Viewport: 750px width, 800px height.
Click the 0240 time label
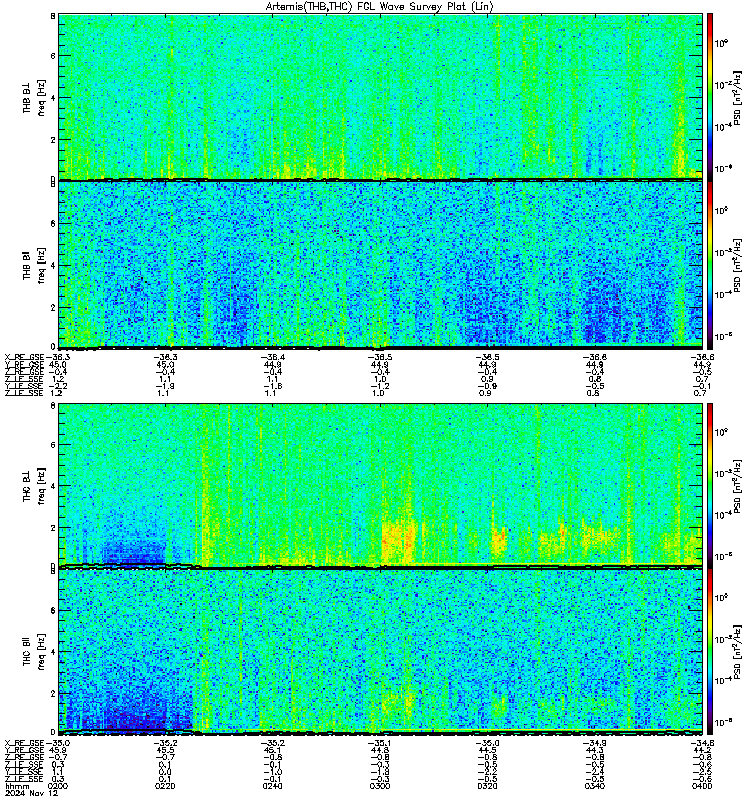272,786
